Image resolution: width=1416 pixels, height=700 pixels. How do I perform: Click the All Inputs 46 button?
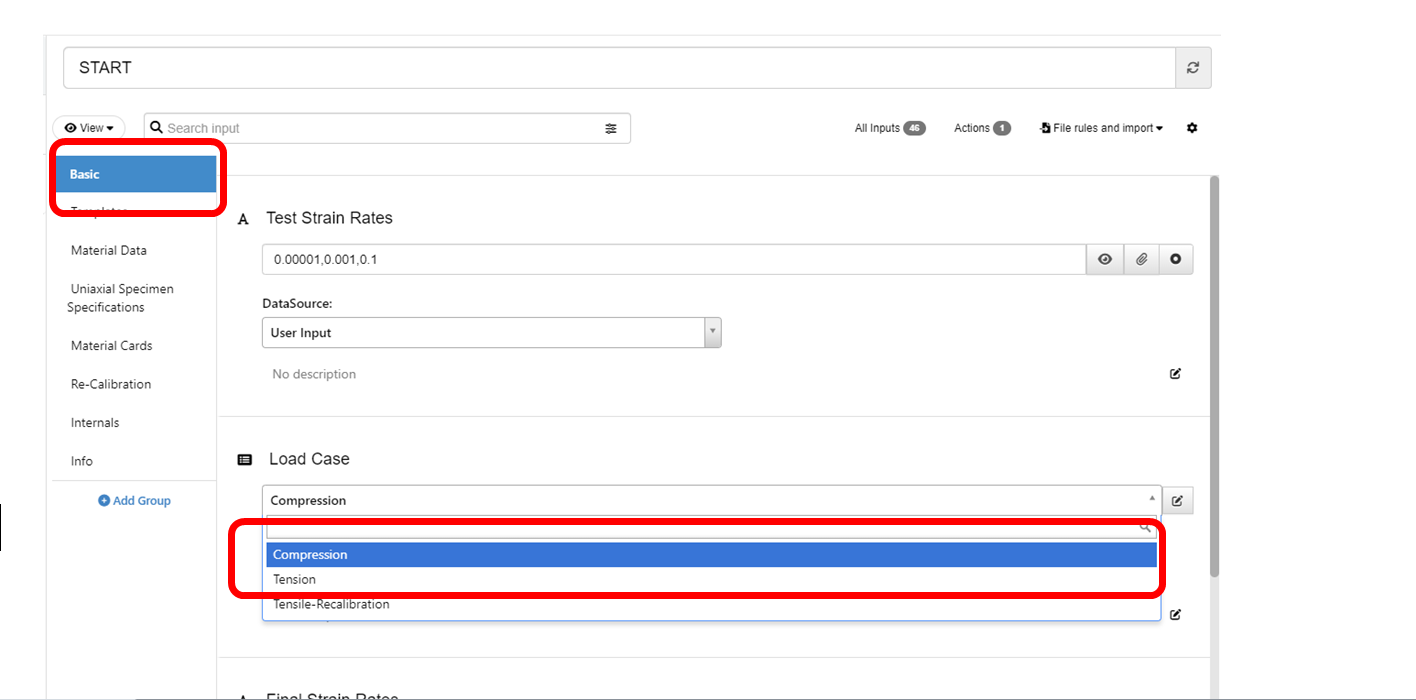click(x=889, y=128)
